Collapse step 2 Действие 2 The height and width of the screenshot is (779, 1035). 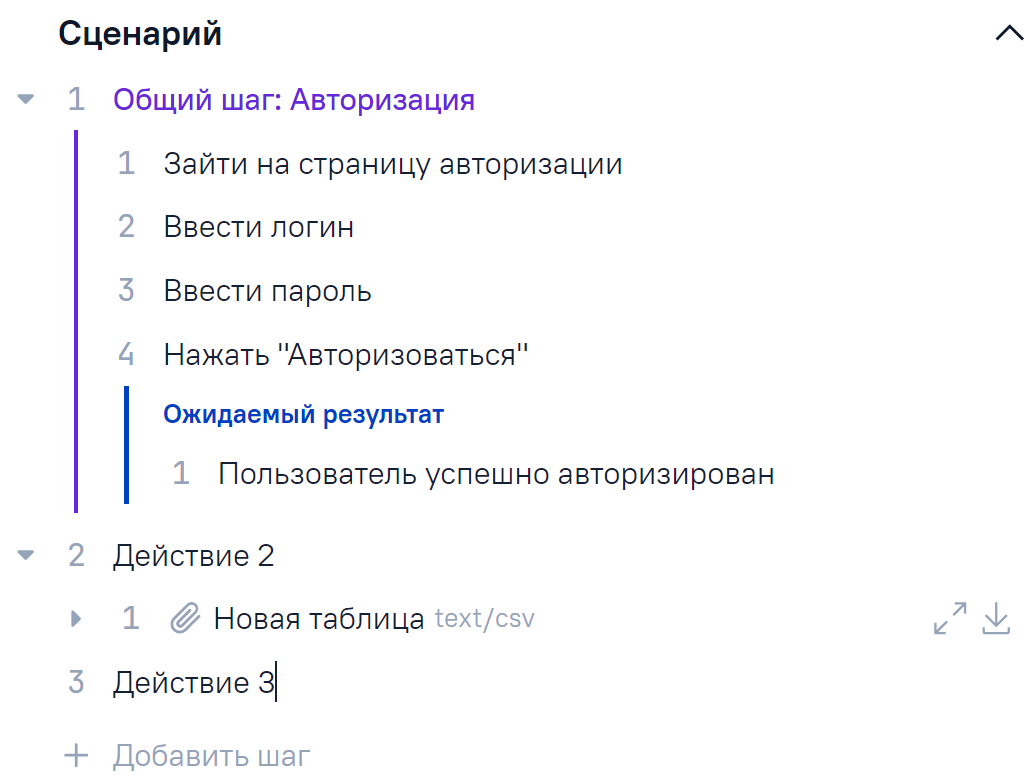pyautogui.click(x=26, y=555)
